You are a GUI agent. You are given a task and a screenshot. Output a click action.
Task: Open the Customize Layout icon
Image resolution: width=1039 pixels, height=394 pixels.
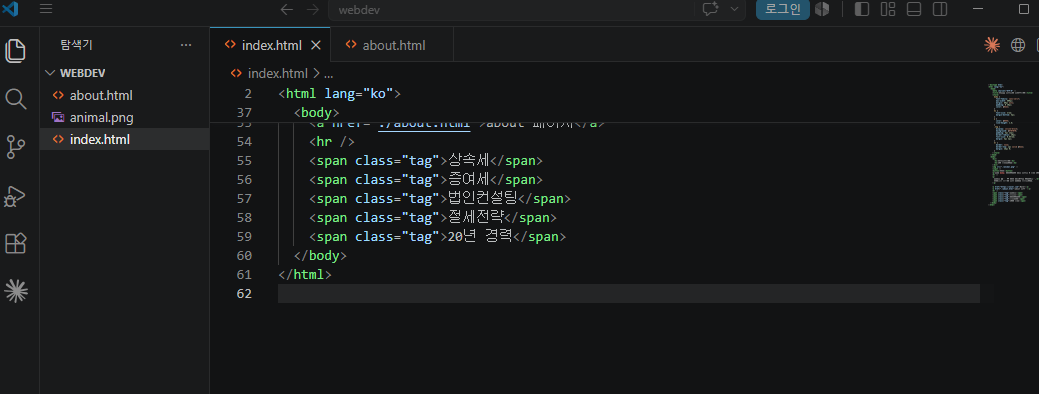pos(888,9)
